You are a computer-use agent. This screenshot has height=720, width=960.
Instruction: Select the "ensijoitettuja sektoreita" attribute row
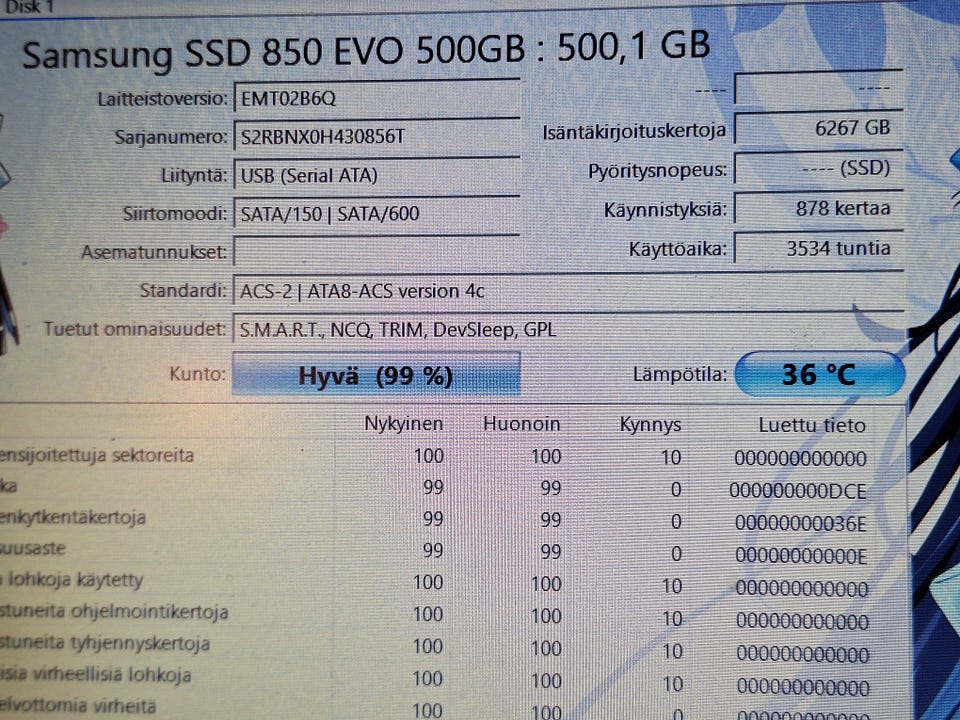coord(433,457)
